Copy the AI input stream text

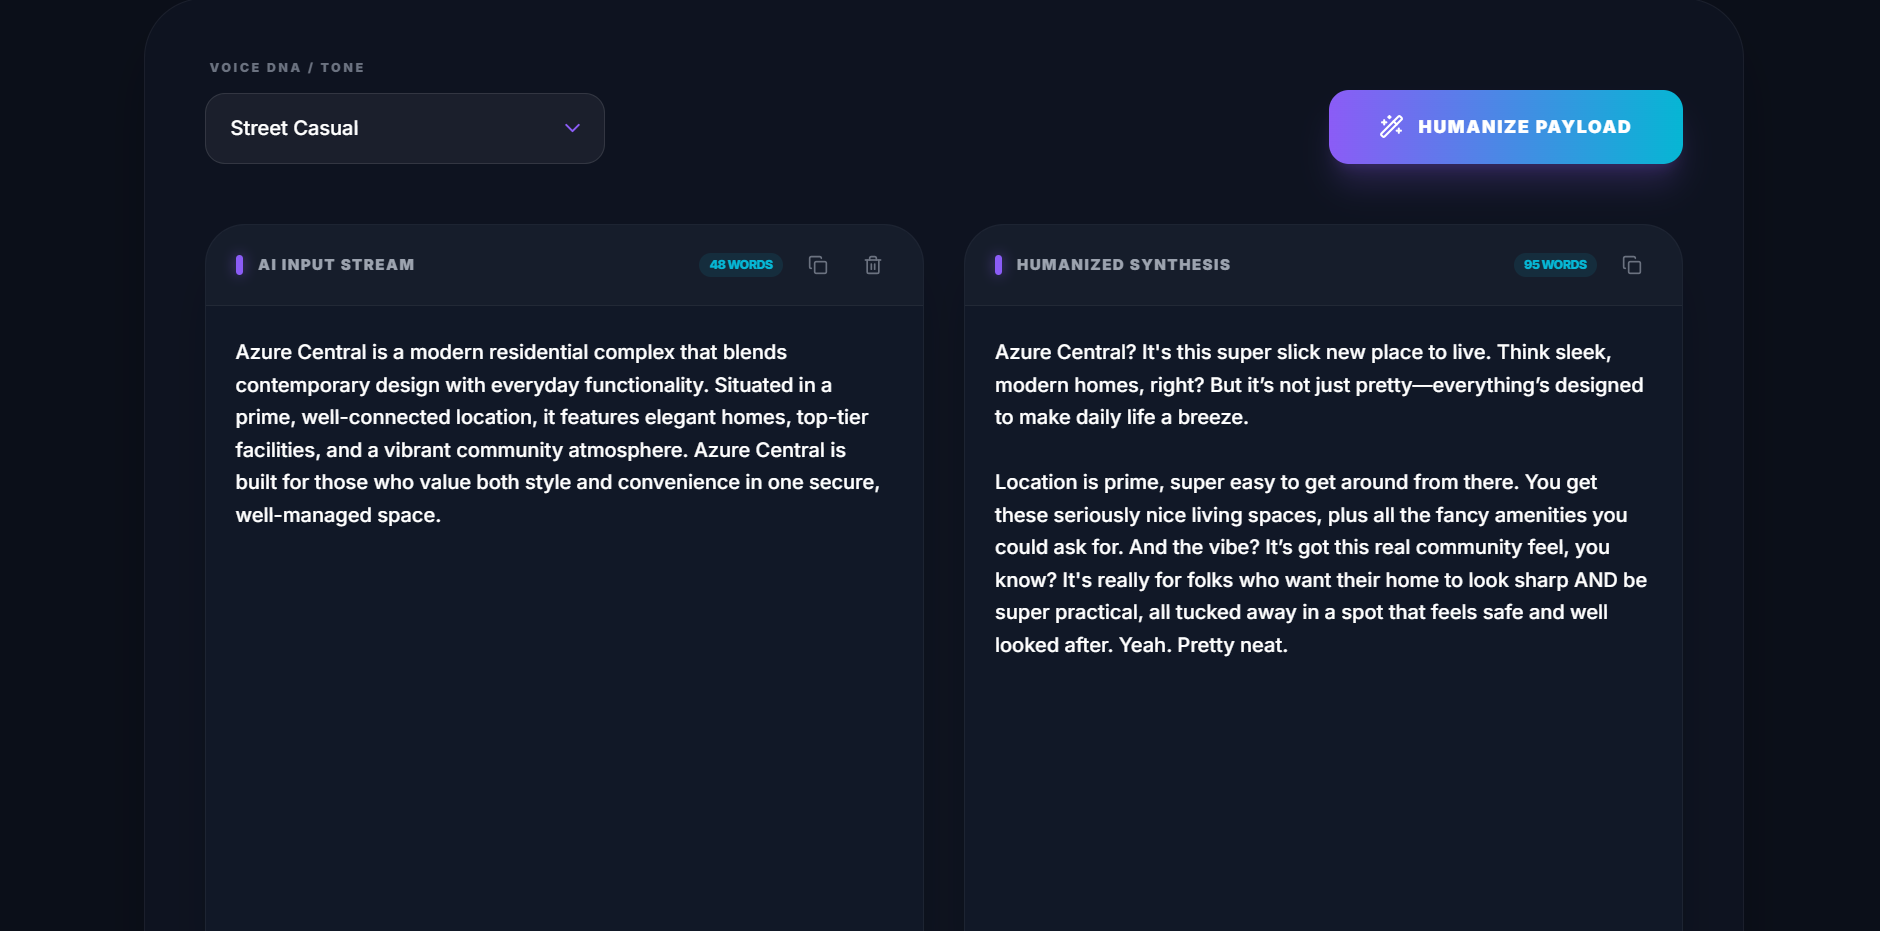coord(818,265)
